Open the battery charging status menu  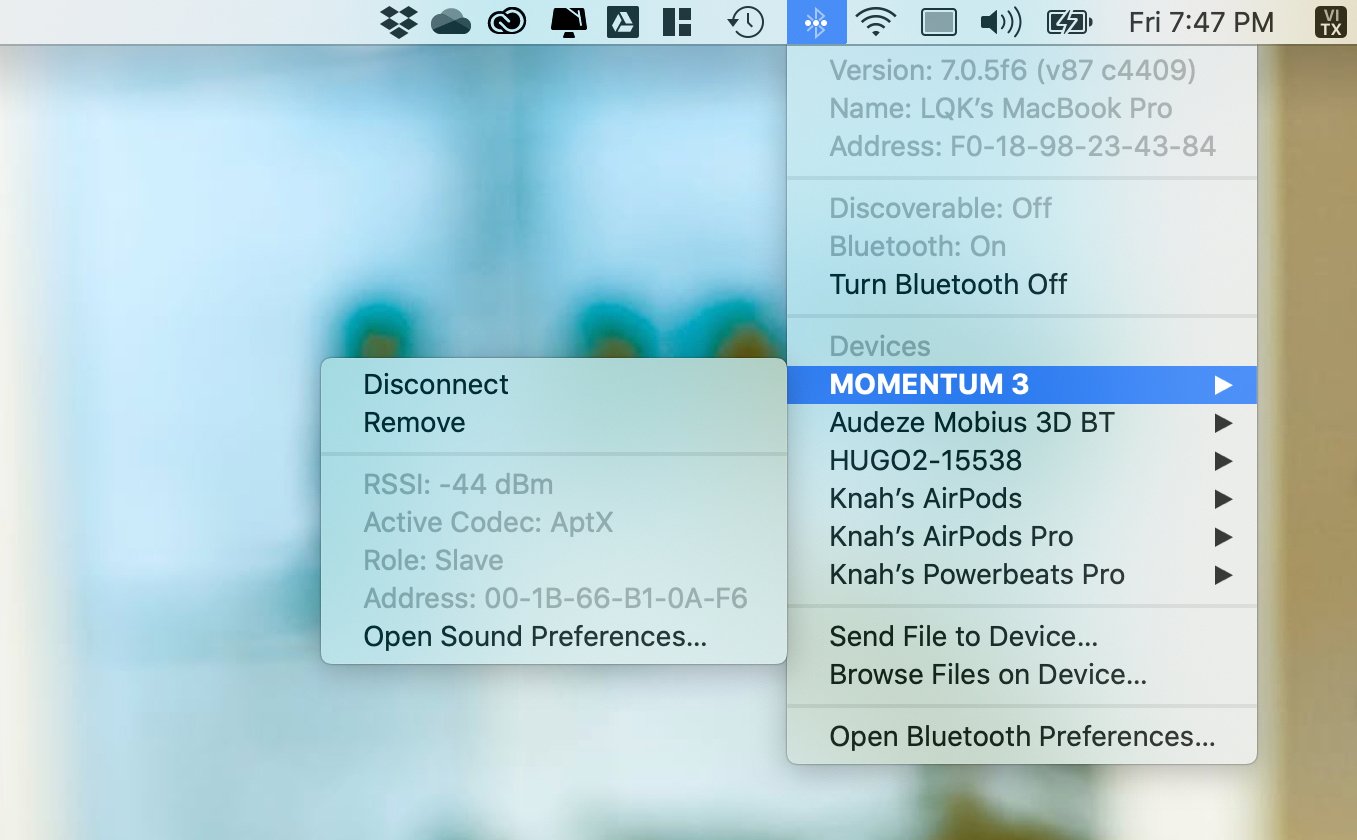click(1066, 21)
